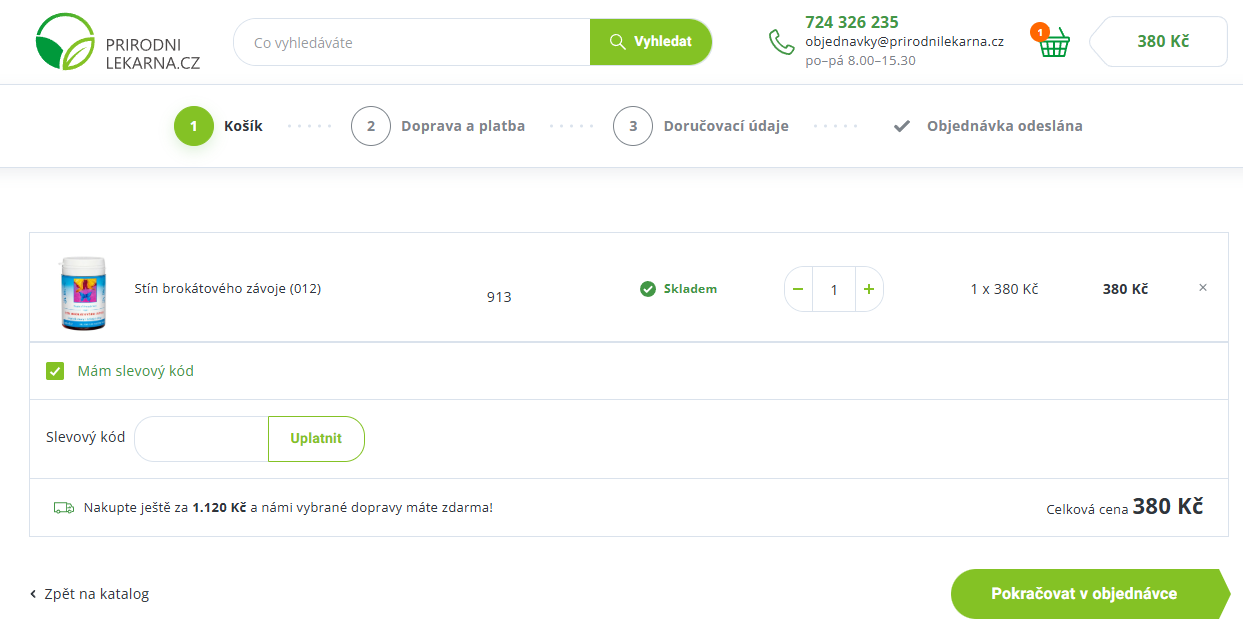Image resolution: width=1243 pixels, height=623 pixels.
Task: Select step 1 Košík
Action: (x=219, y=126)
